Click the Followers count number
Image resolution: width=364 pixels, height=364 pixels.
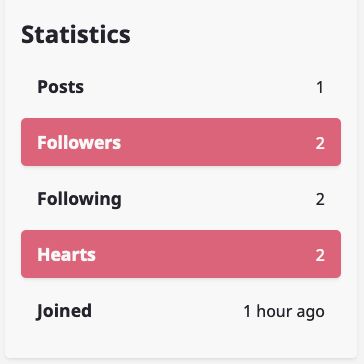[320, 143]
